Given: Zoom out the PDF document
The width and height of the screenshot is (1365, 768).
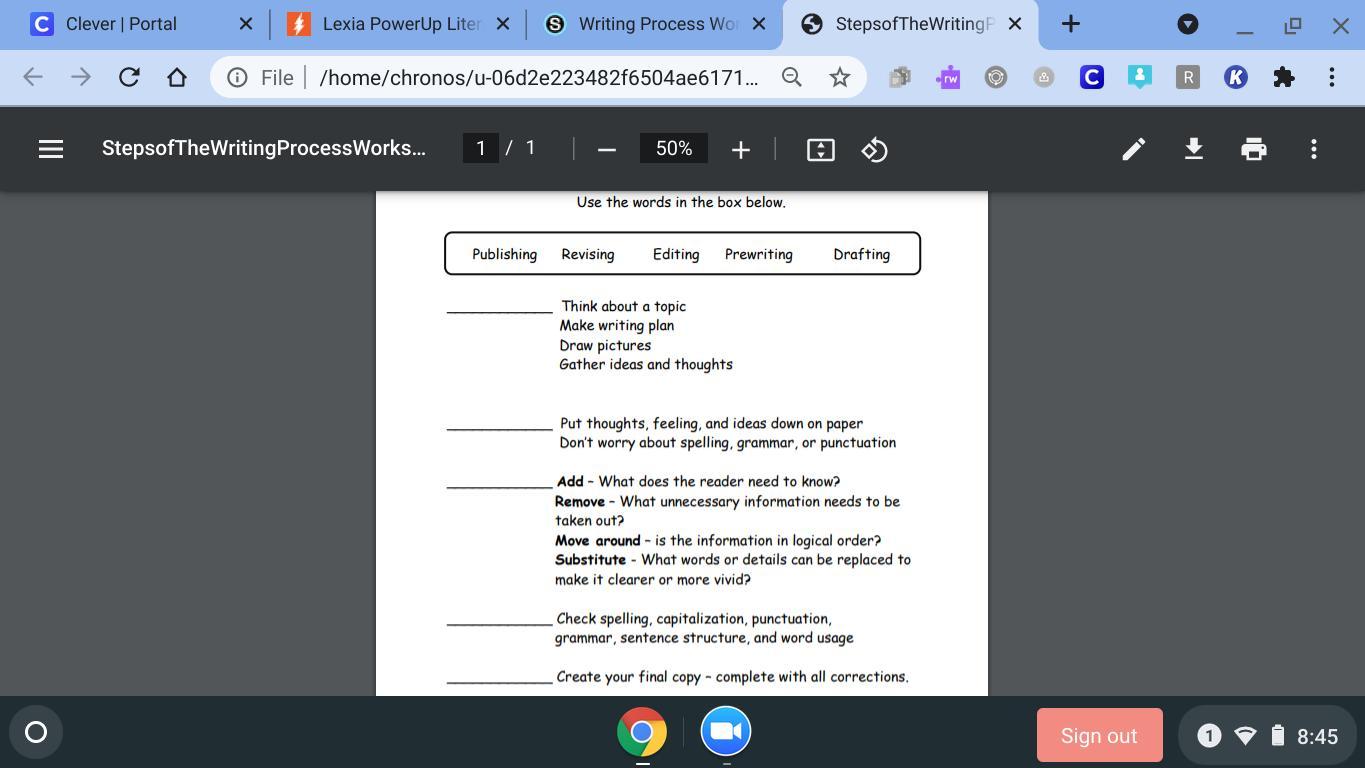Looking at the screenshot, I should (x=606, y=149).
